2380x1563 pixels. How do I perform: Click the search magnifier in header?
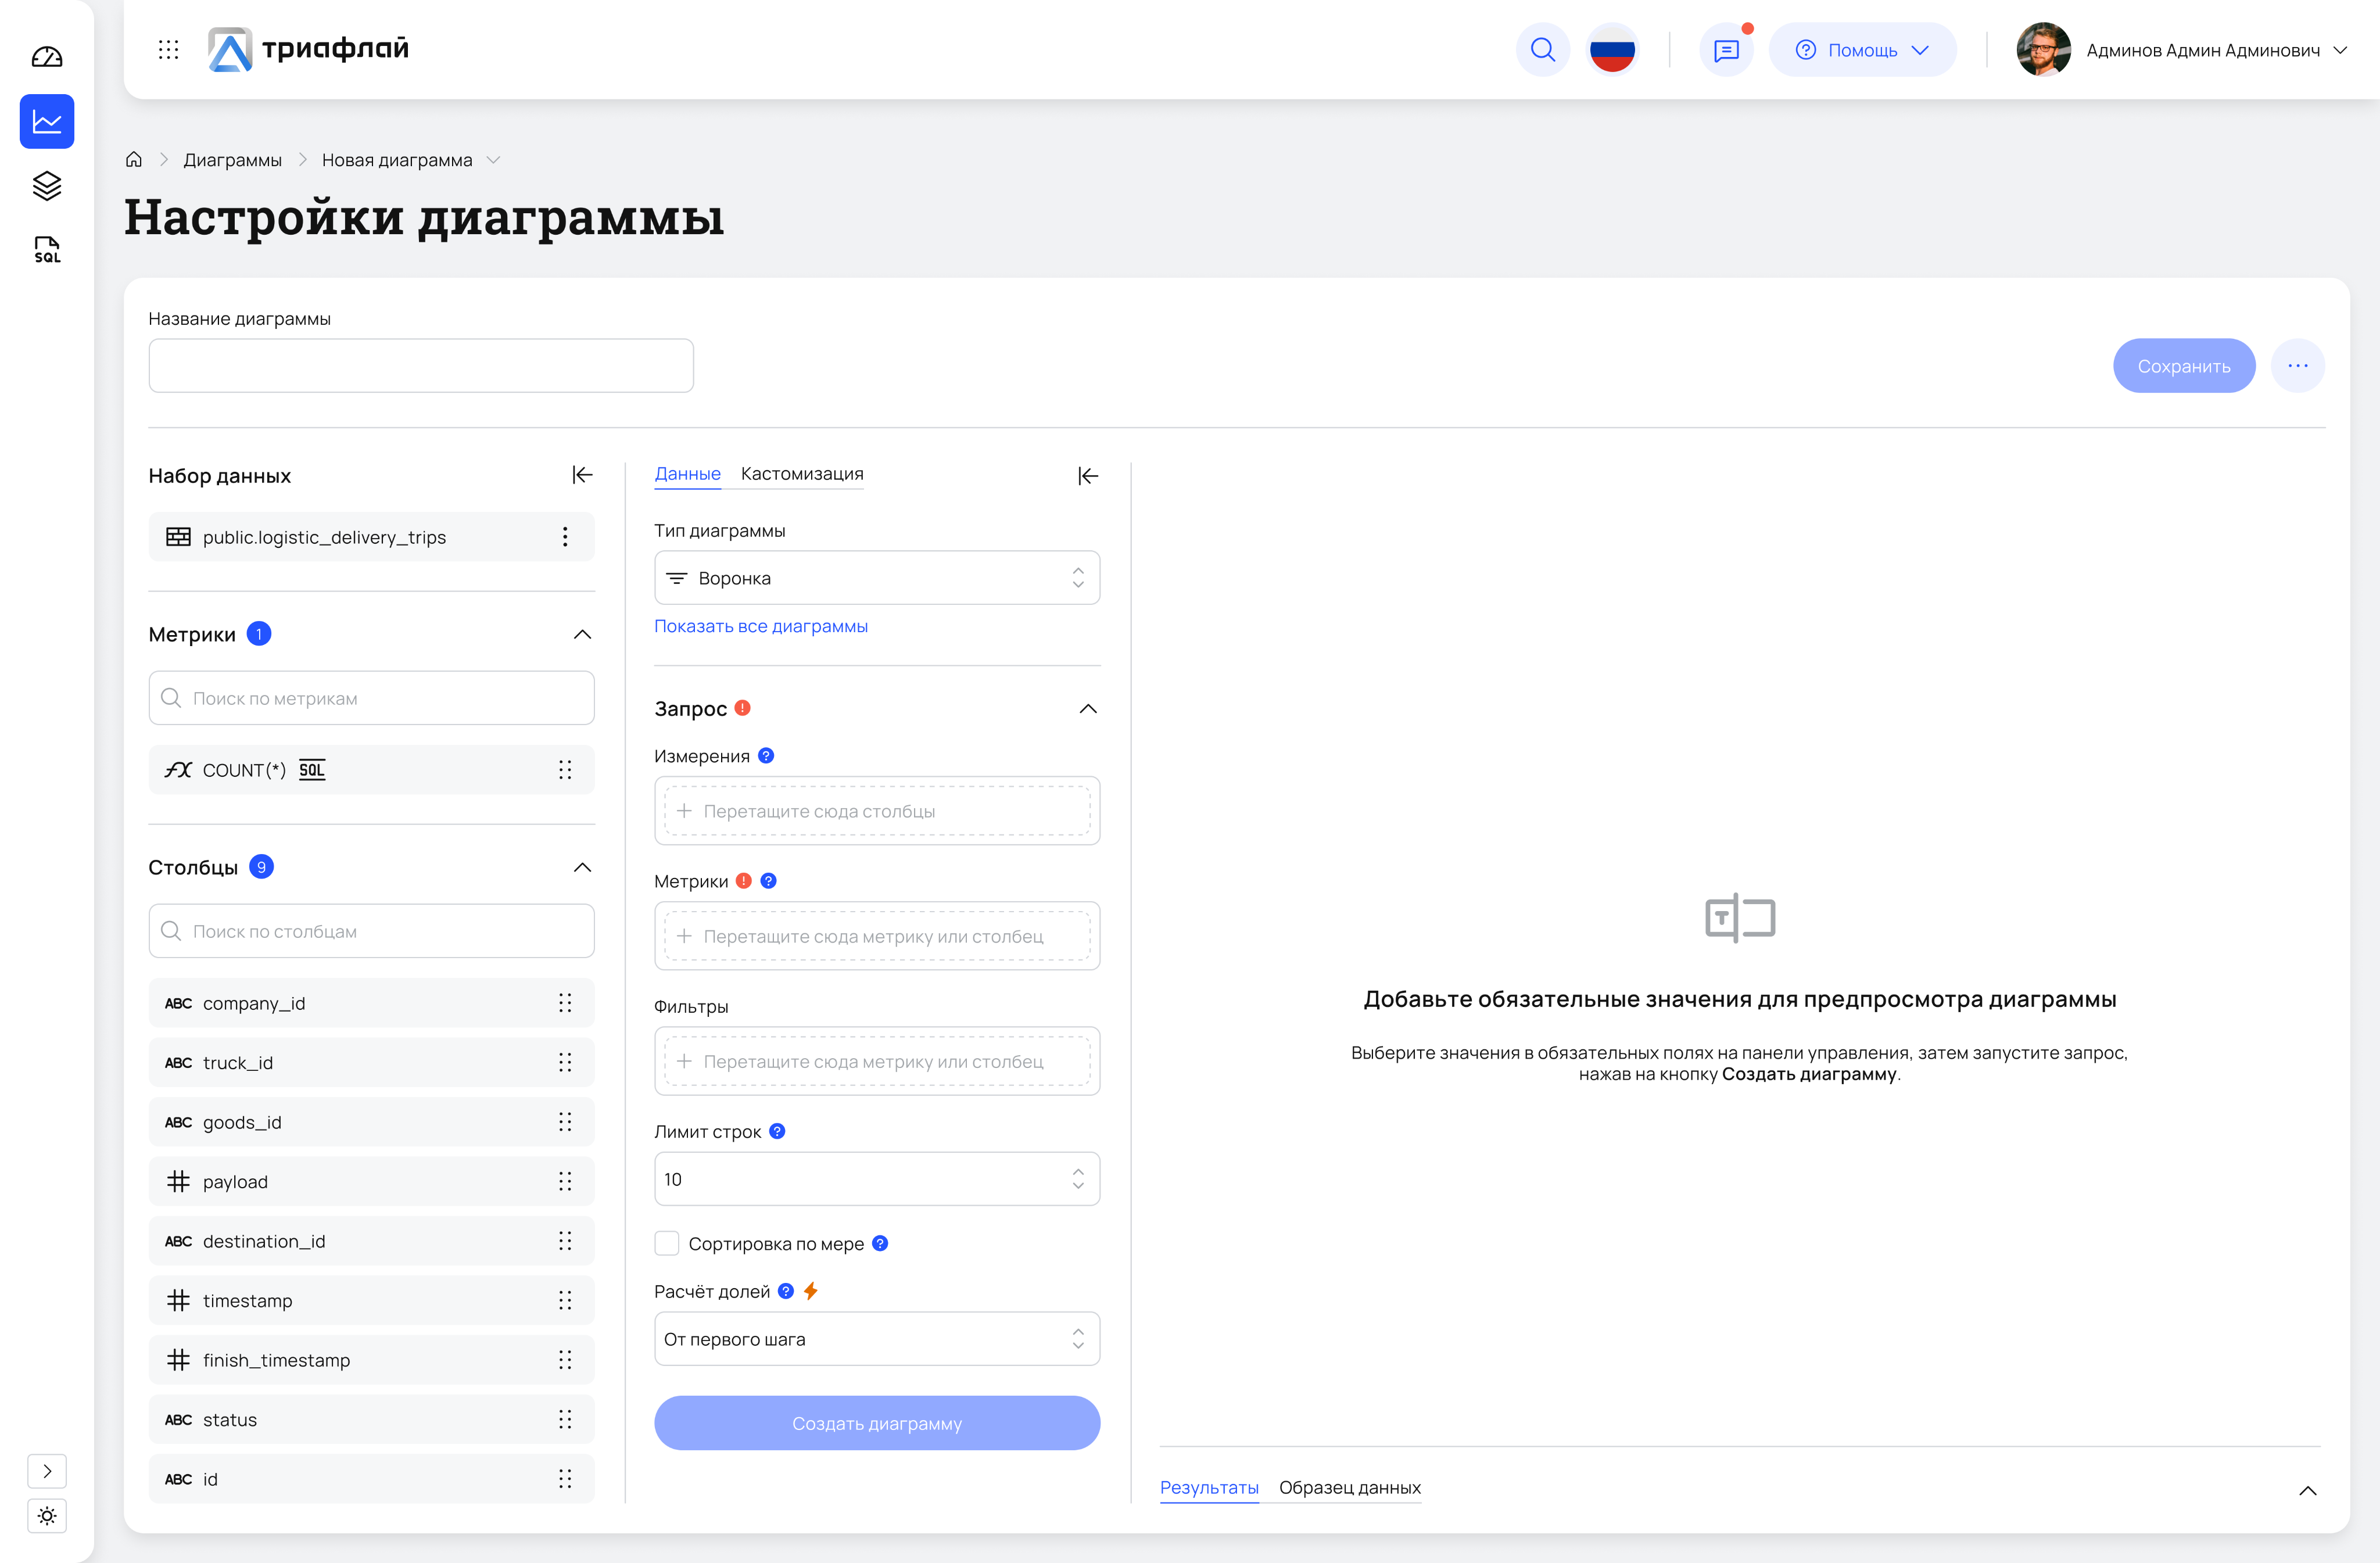[x=1542, y=50]
